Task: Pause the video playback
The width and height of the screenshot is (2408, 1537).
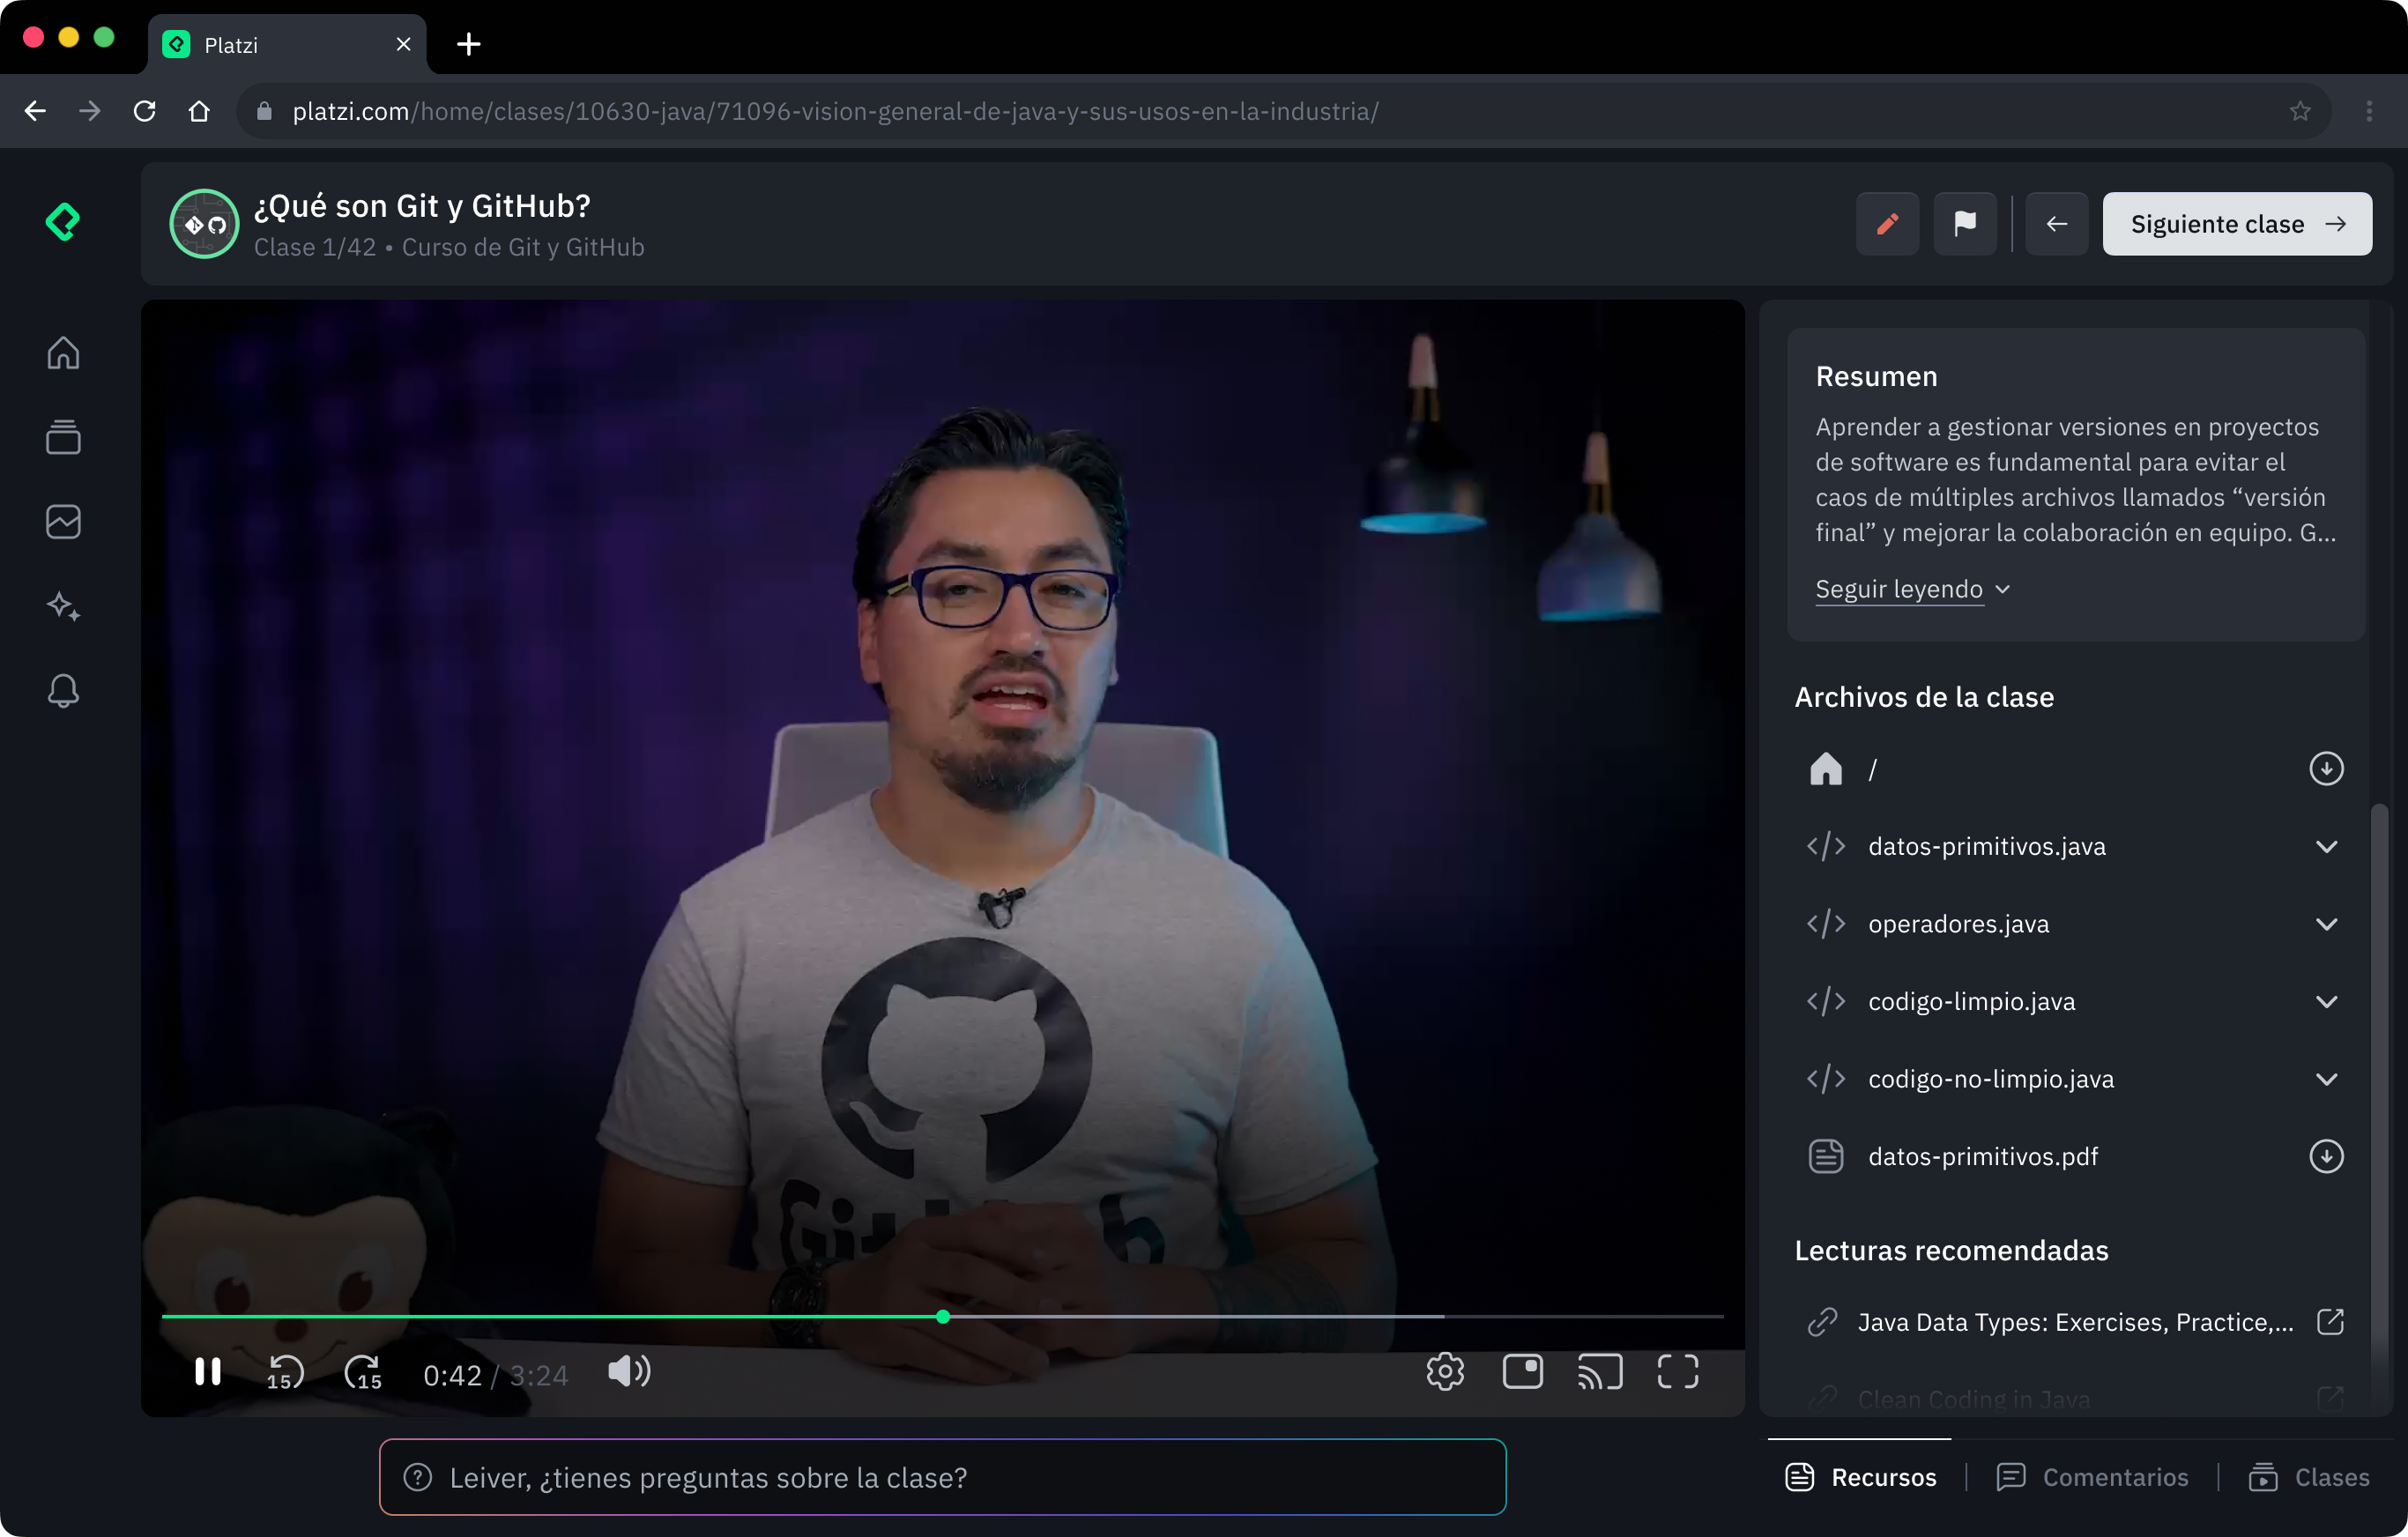Action: (207, 1372)
